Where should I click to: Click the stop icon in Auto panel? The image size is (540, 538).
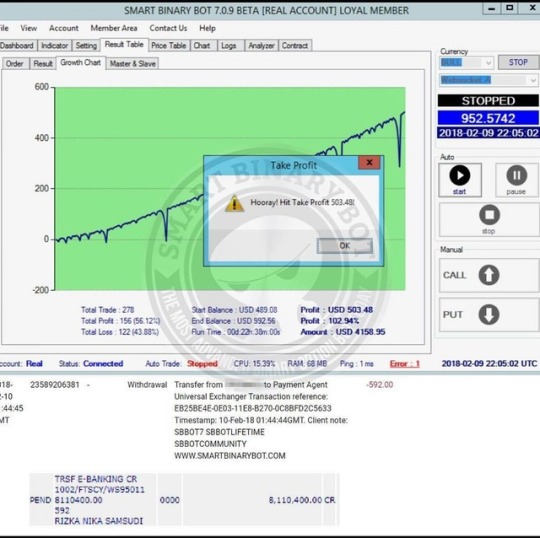[x=489, y=215]
